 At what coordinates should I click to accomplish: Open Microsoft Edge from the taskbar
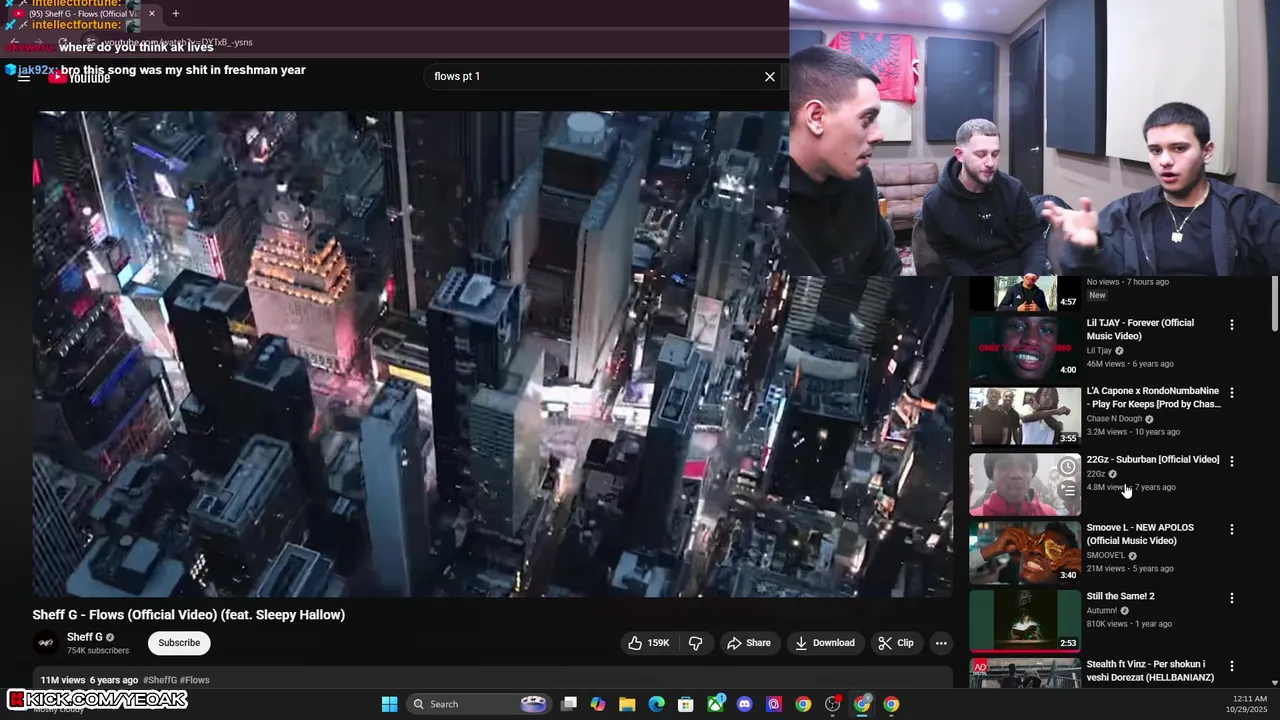point(656,704)
